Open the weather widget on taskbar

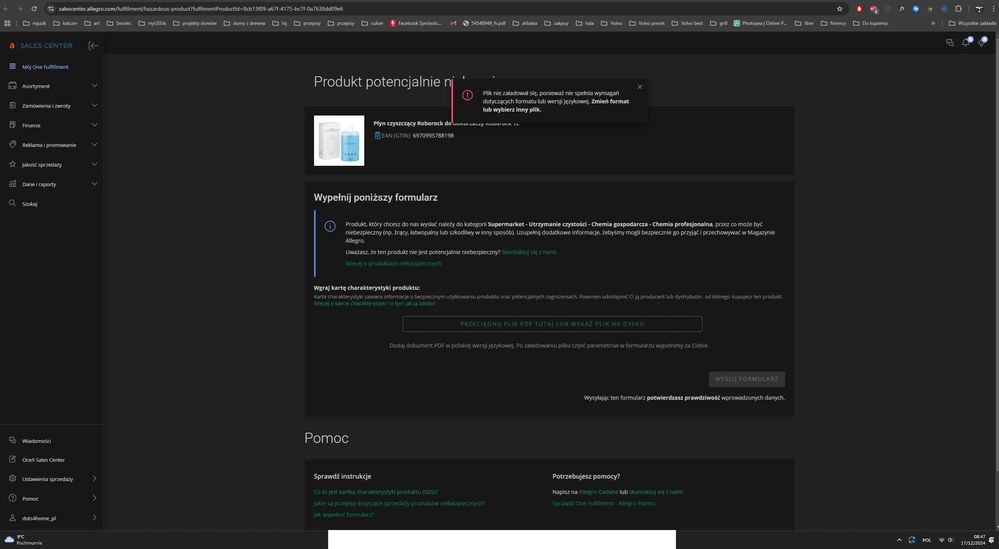tap(23, 539)
